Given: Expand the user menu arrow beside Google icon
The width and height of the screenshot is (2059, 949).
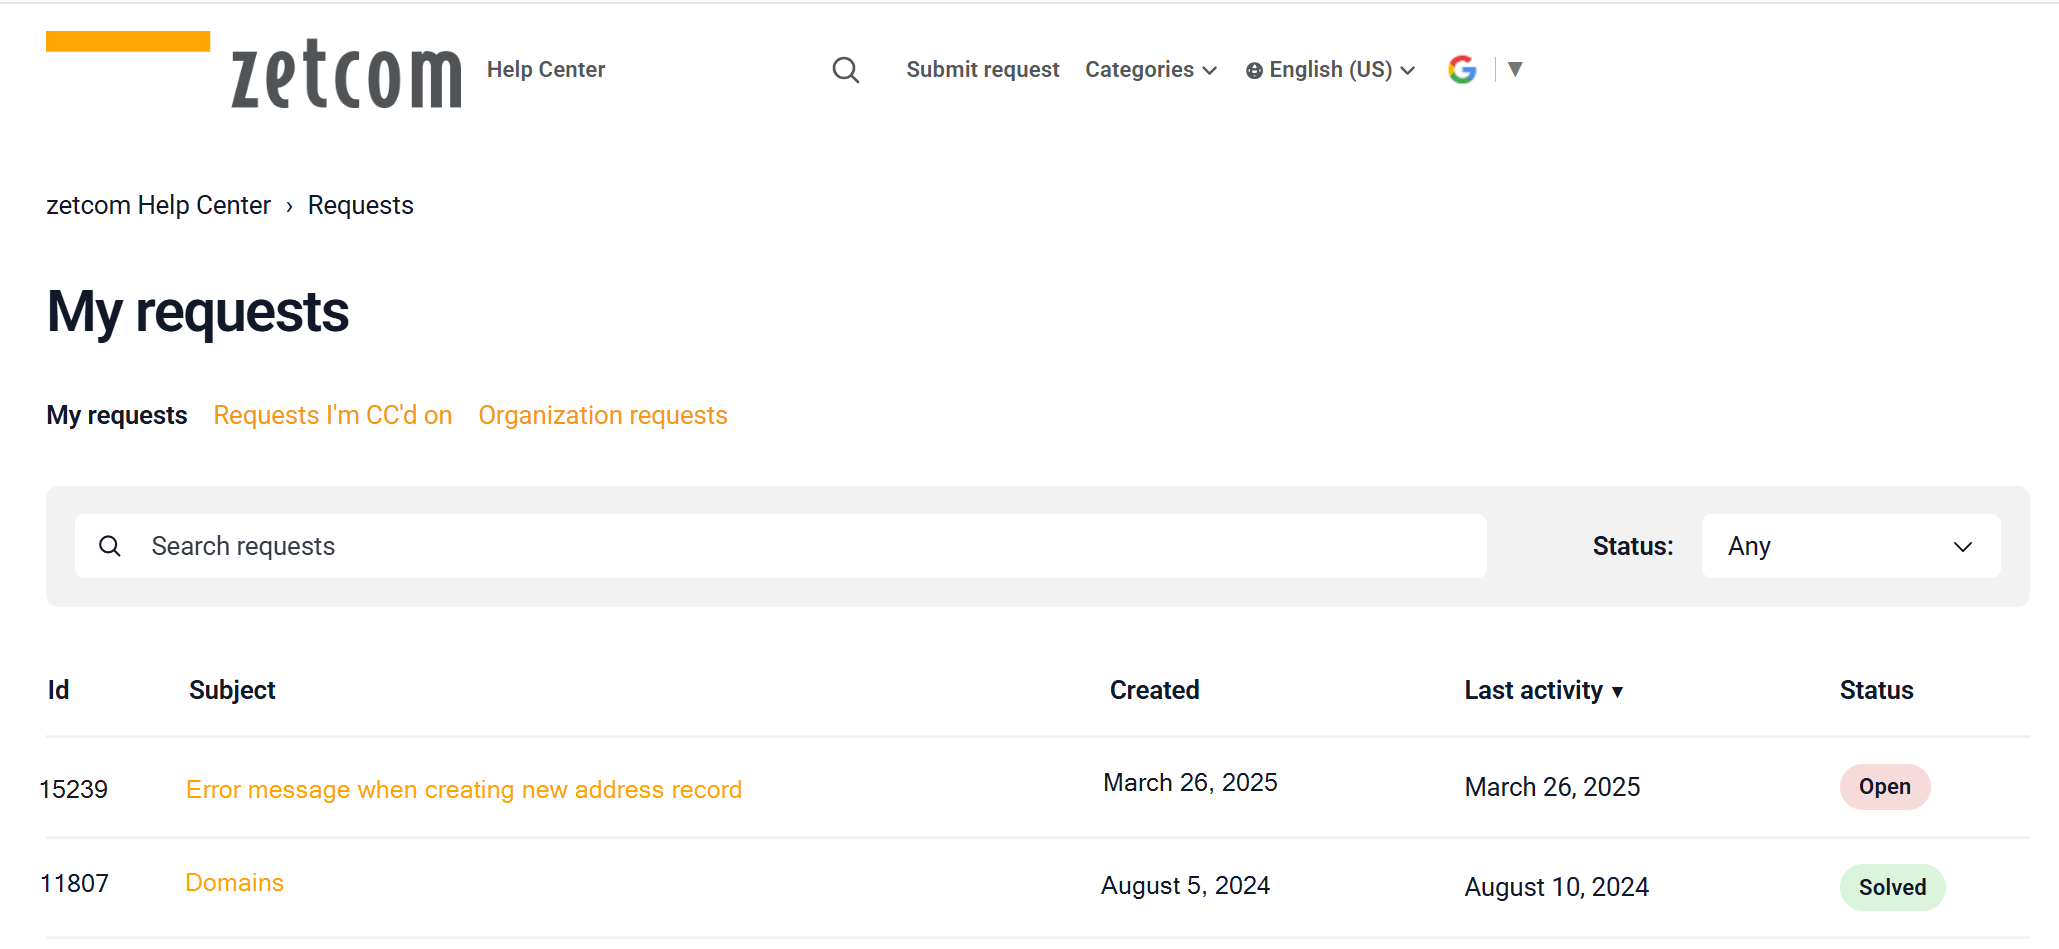Looking at the screenshot, I should [1515, 69].
